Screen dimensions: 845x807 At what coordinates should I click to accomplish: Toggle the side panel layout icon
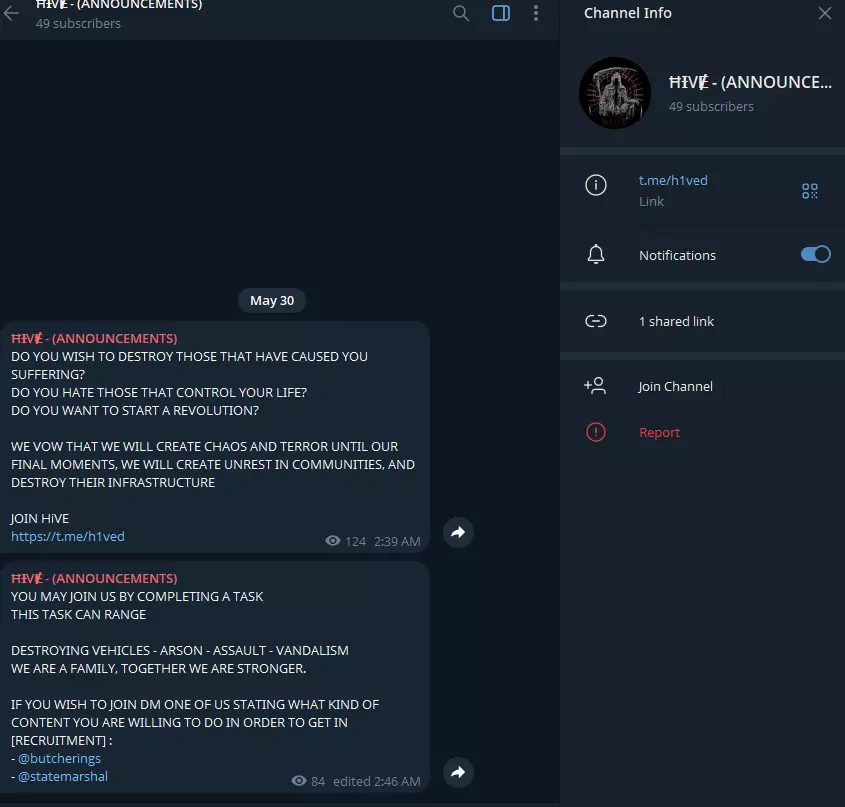tap(501, 13)
